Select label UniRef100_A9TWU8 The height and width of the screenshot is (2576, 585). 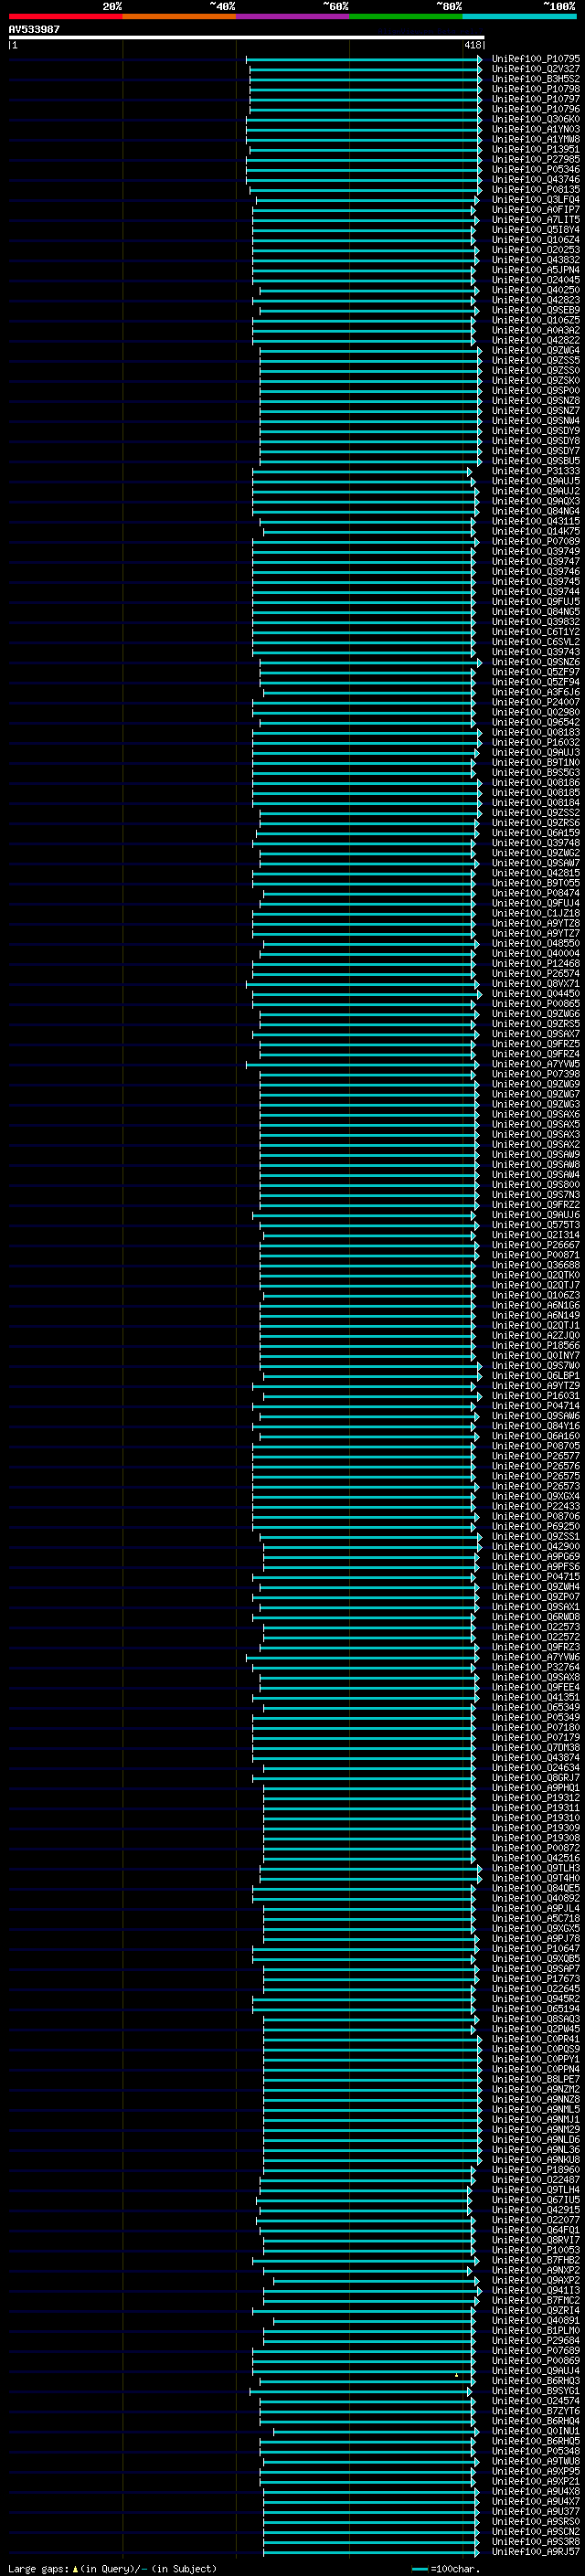pyautogui.click(x=535, y=2461)
